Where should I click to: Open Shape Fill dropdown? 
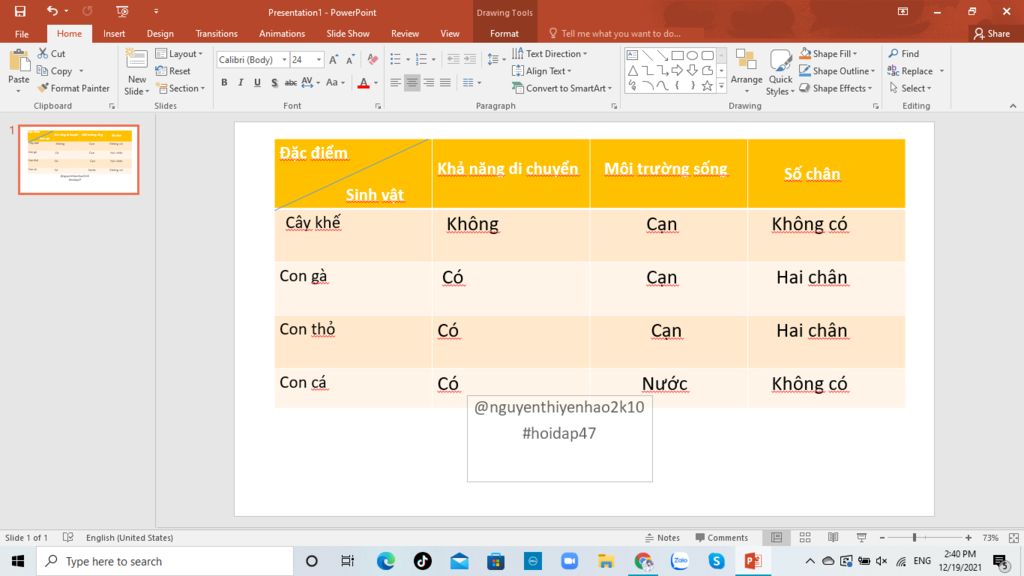829,54
